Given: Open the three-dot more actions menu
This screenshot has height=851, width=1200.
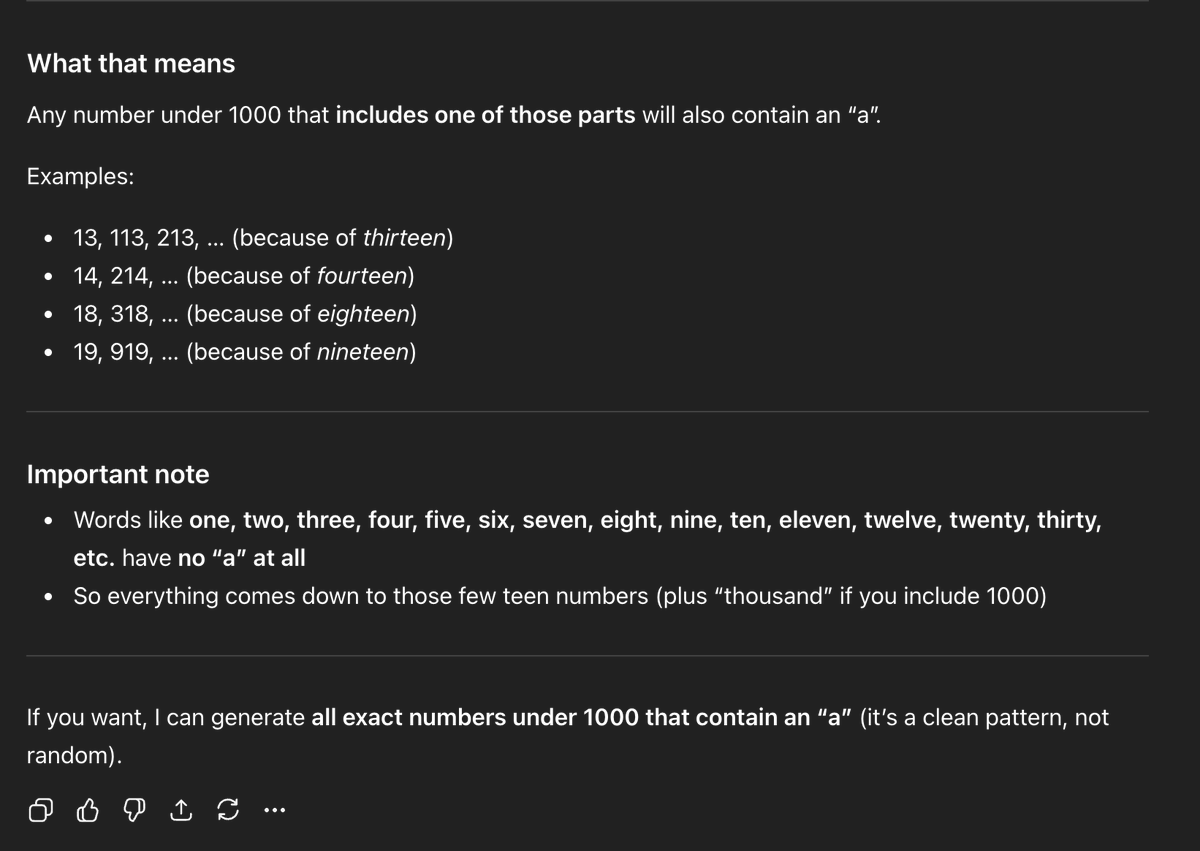Looking at the screenshot, I should point(274,811).
